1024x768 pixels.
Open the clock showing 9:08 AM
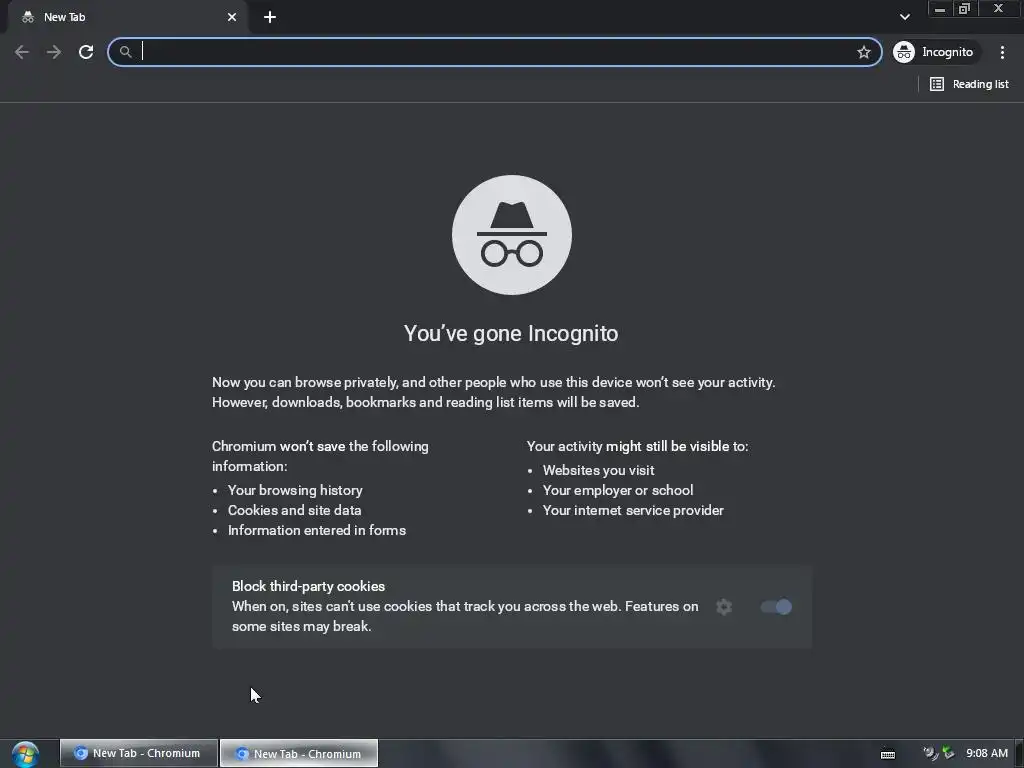(987, 753)
